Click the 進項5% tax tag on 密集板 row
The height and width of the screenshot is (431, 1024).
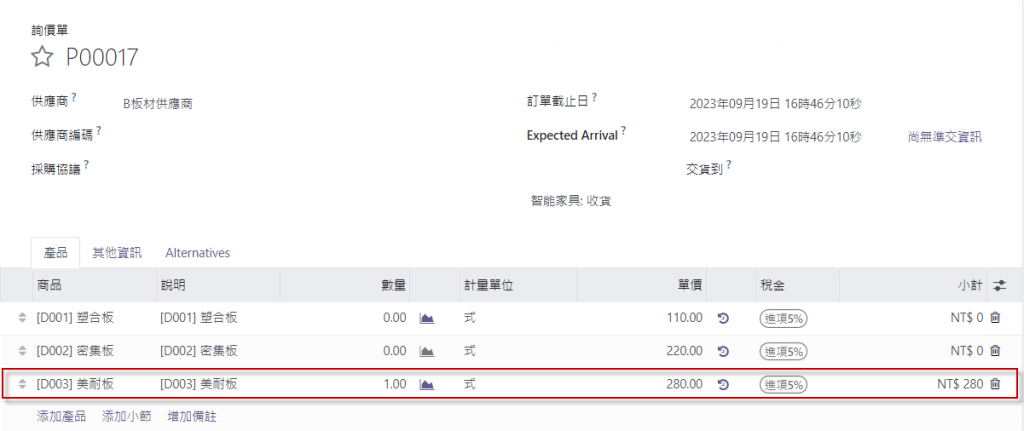click(x=784, y=351)
